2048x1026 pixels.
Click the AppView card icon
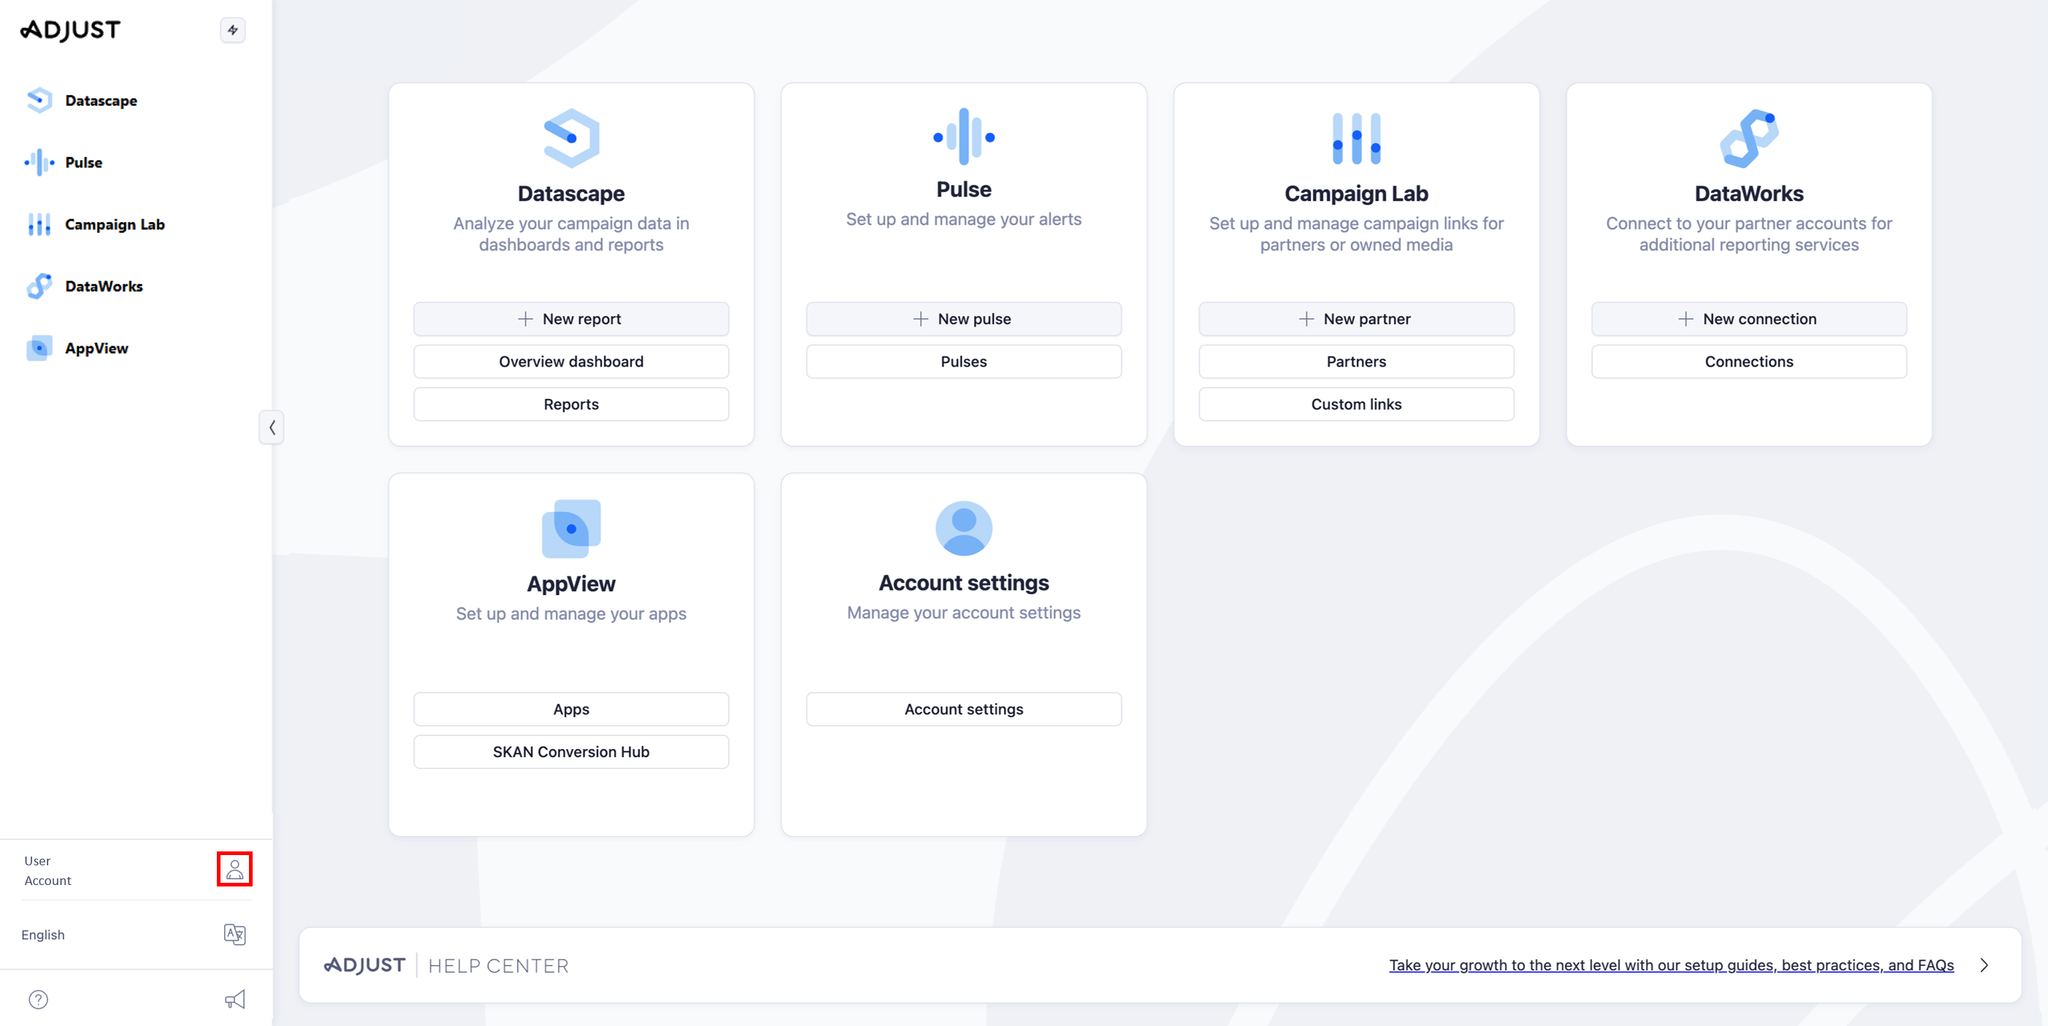[571, 528]
